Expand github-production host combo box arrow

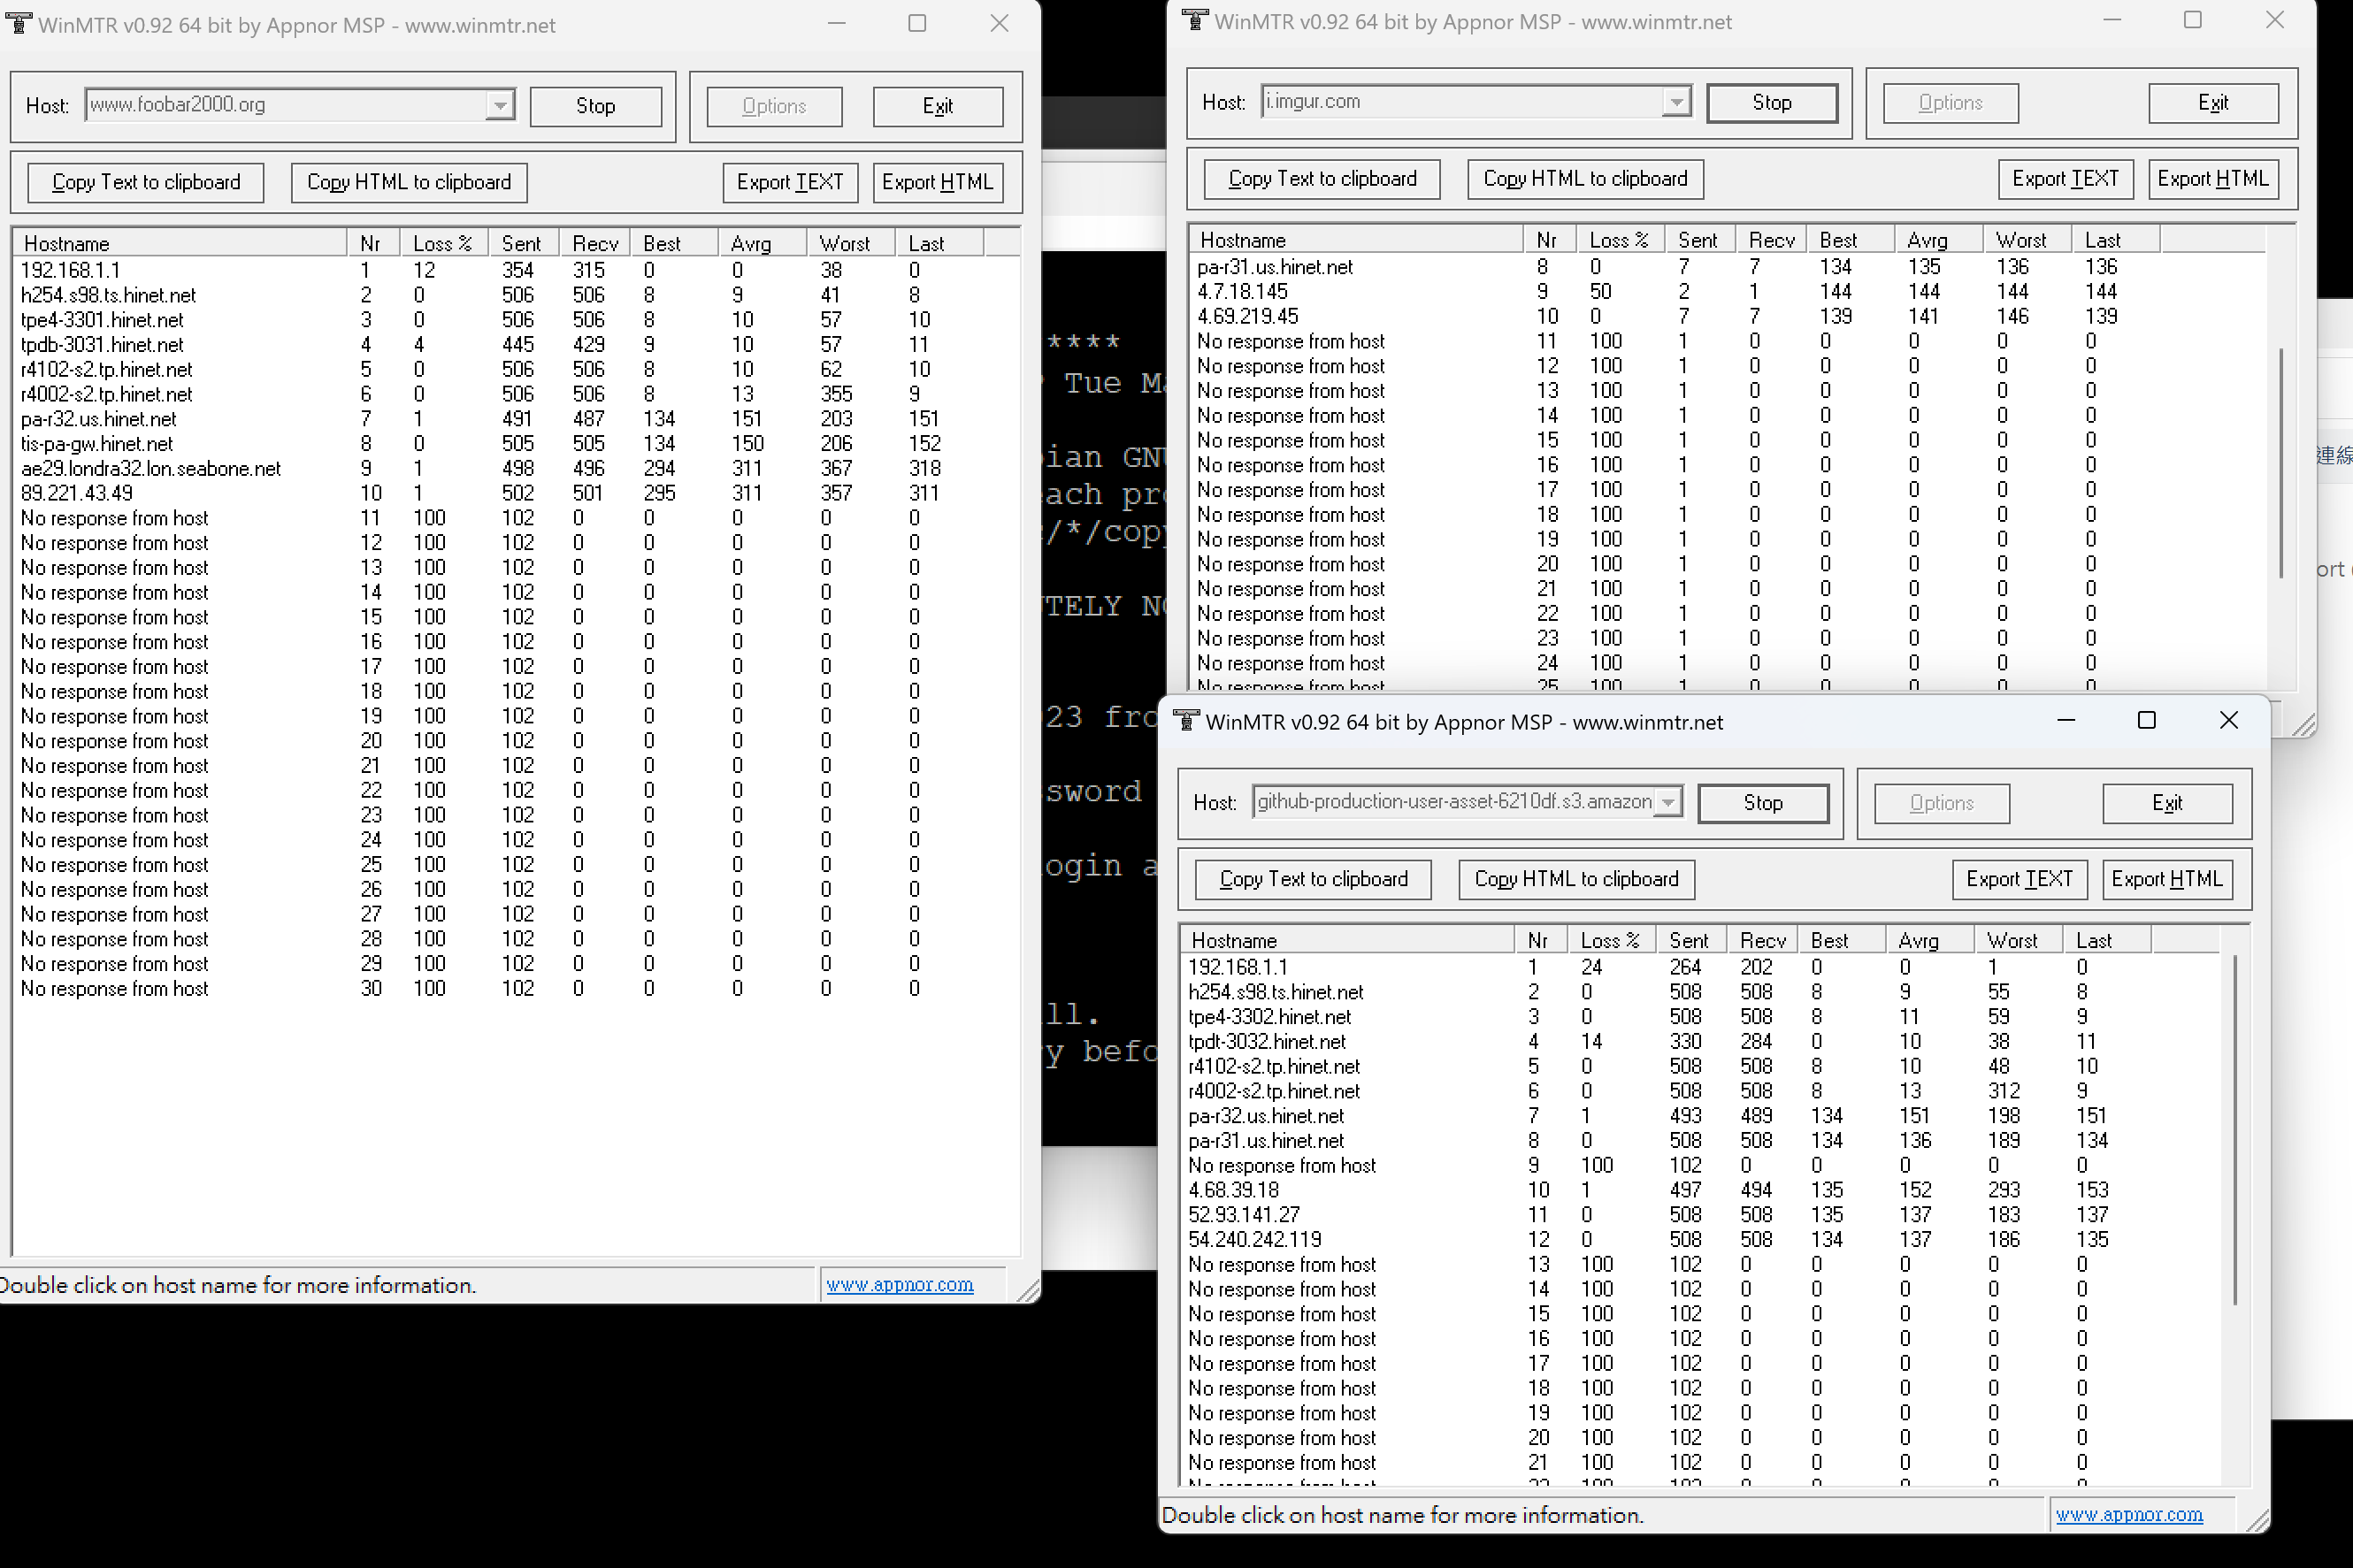click(x=1667, y=802)
